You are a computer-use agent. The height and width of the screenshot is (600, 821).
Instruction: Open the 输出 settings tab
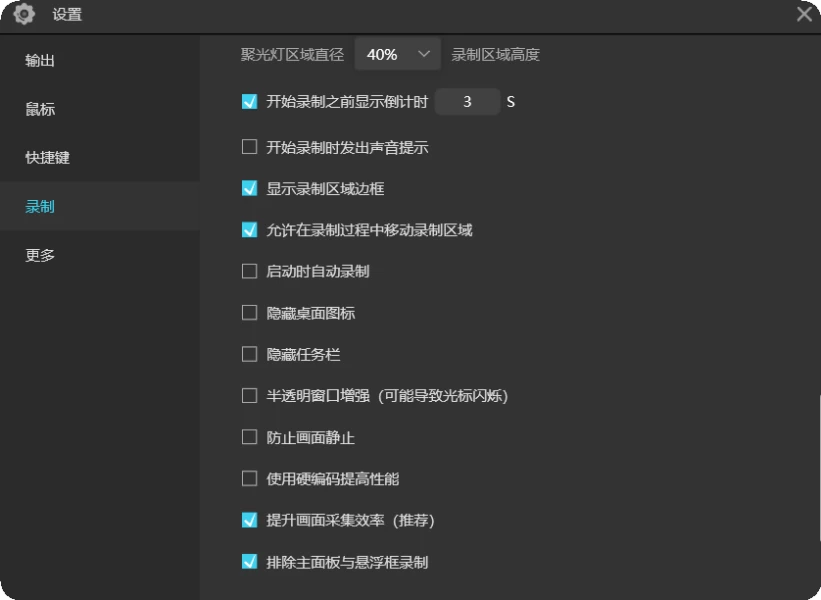click(40, 61)
